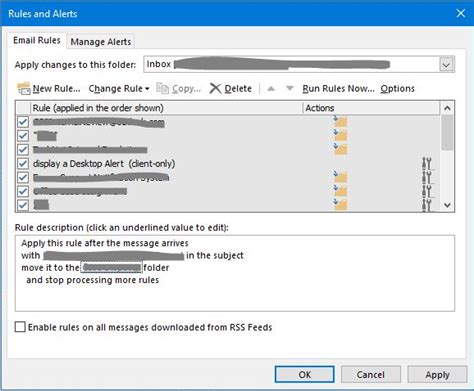Viewport: 474px width, 391px height.
Task: Click the Rule (applied in the order shown) header
Action: click(166, 108)
